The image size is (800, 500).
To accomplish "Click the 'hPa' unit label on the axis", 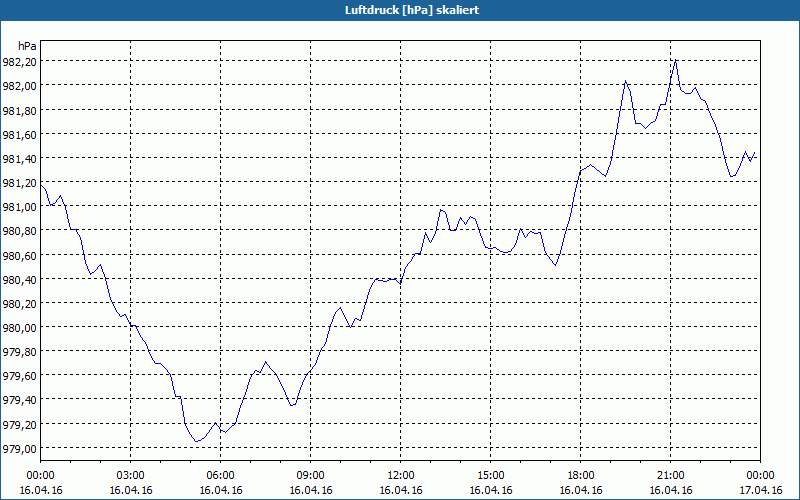I will [x=27, y=46].
